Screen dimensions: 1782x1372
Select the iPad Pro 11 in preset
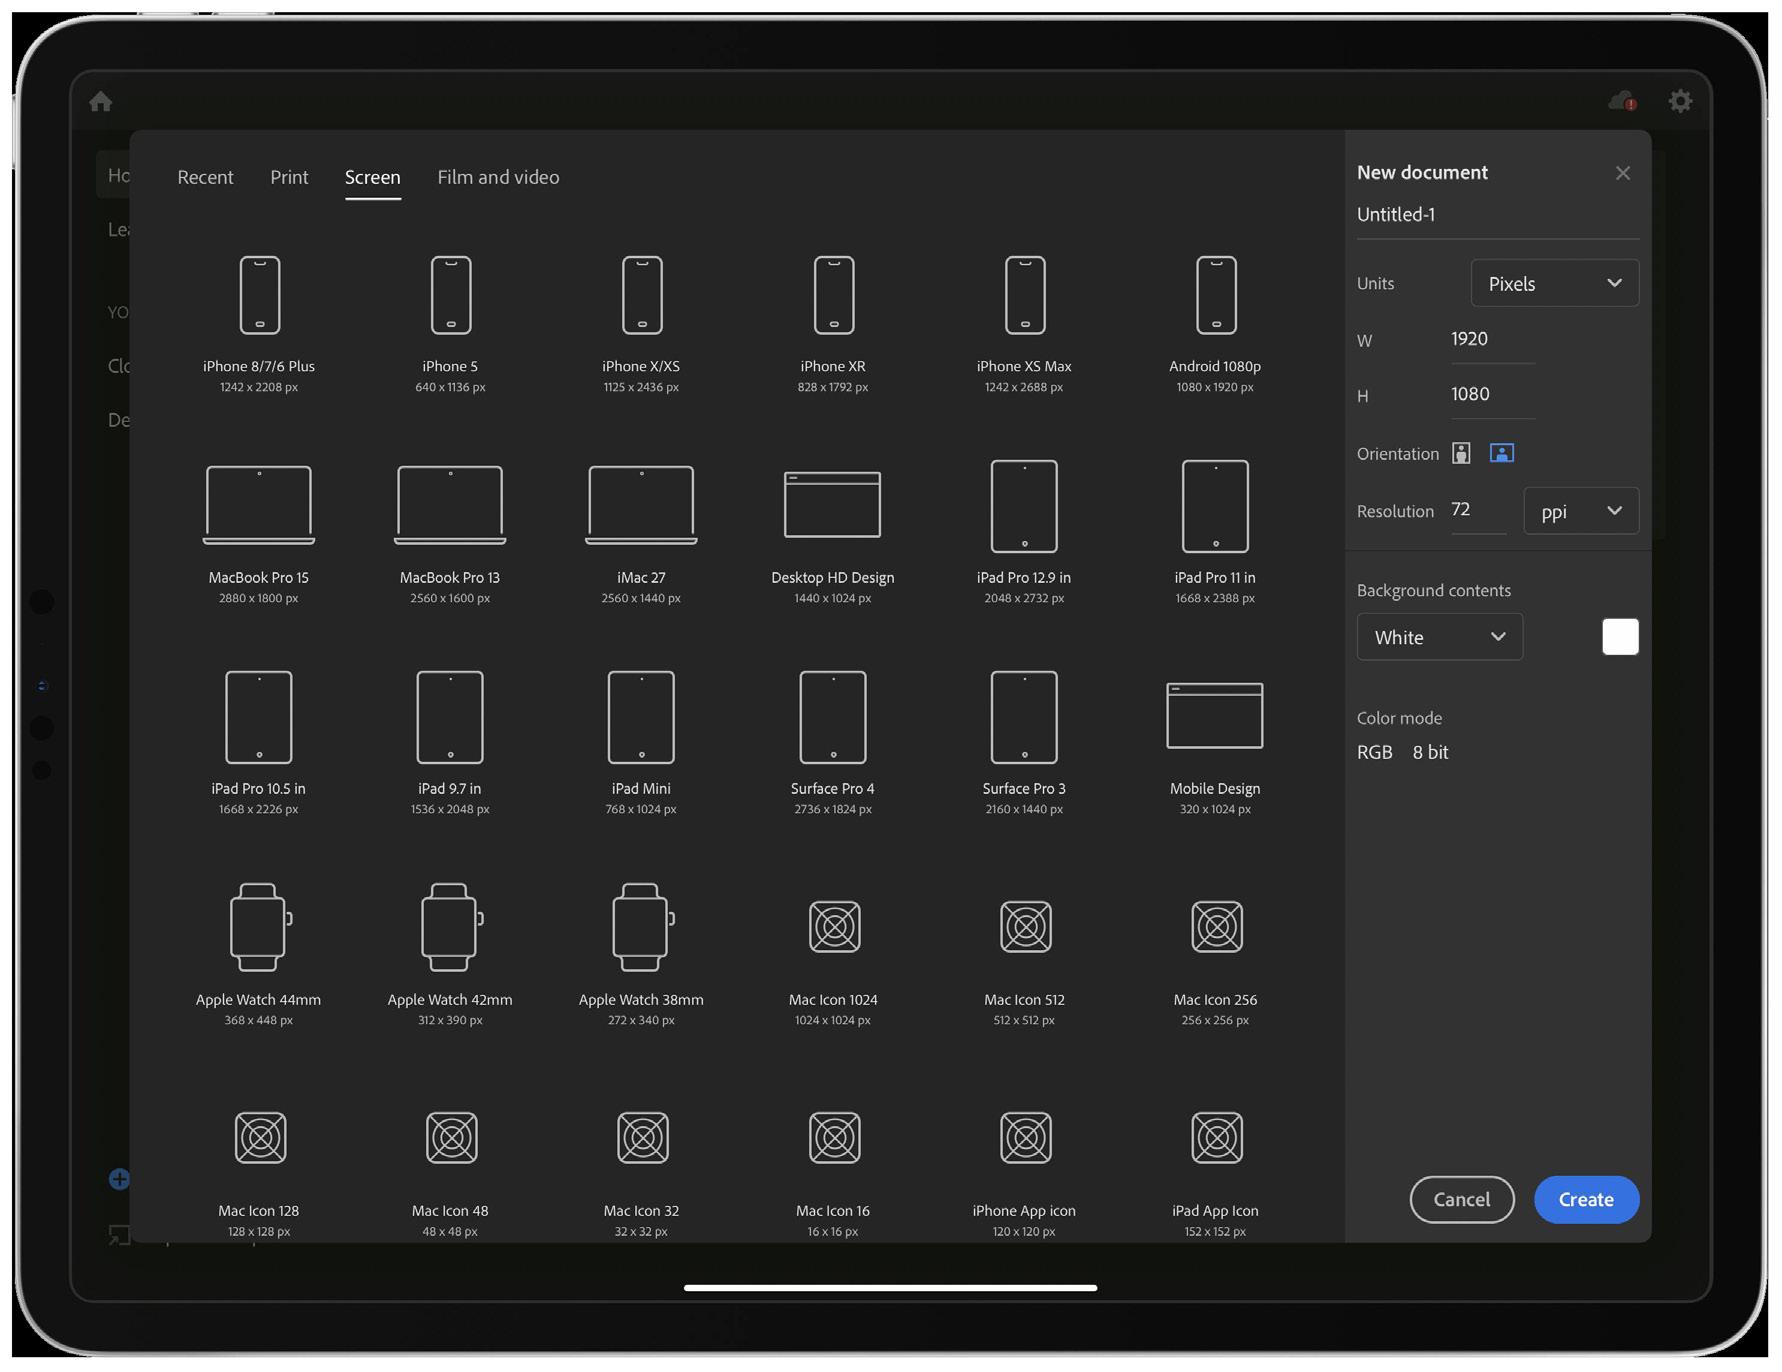tap(1215, 533)
